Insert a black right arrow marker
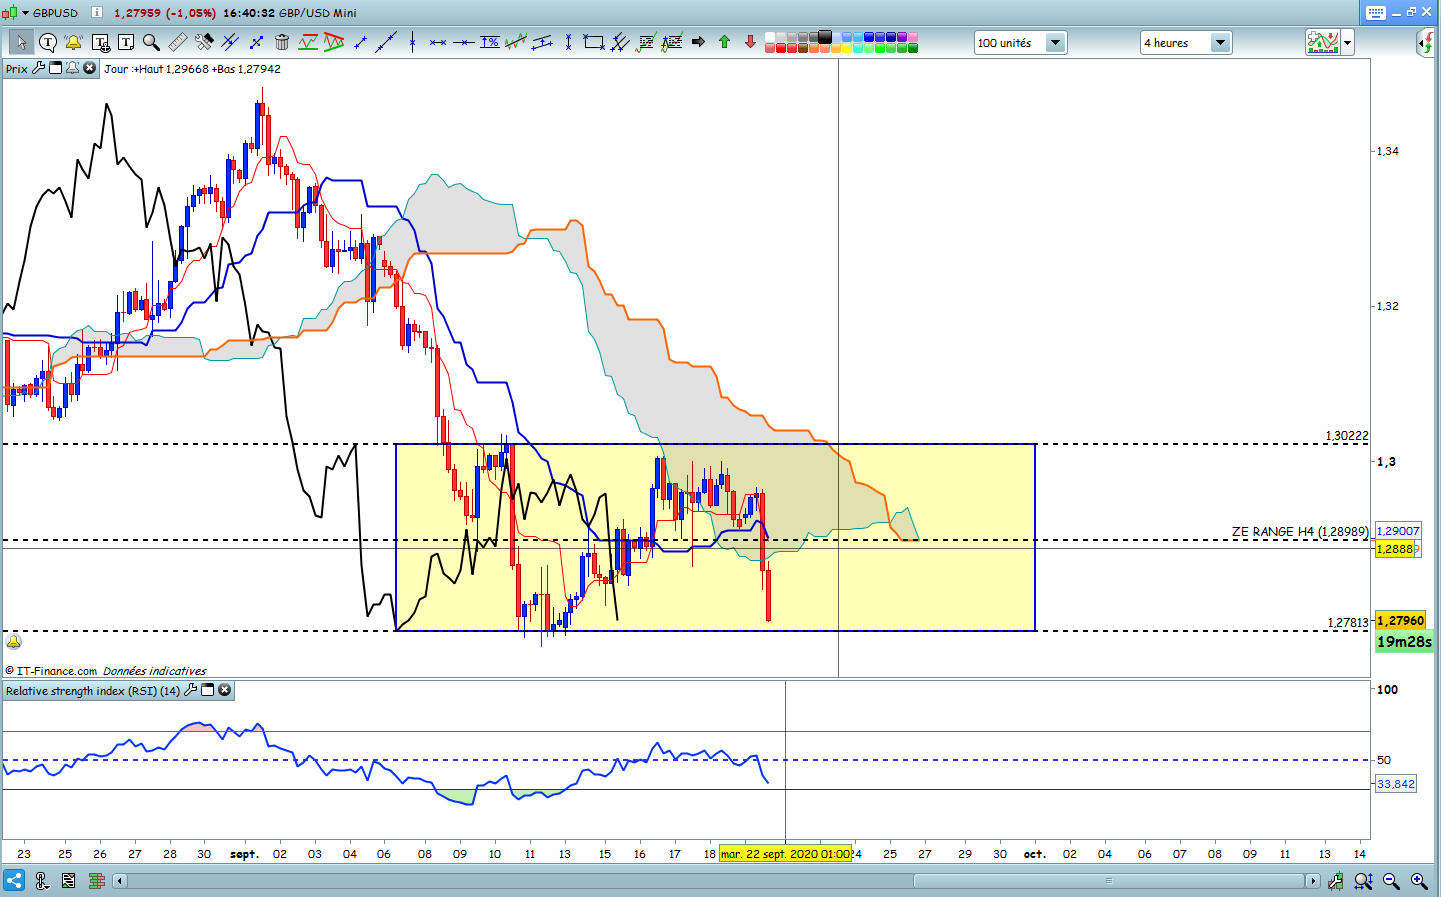This screenshot has height=897, width=1441. (698, 42)
